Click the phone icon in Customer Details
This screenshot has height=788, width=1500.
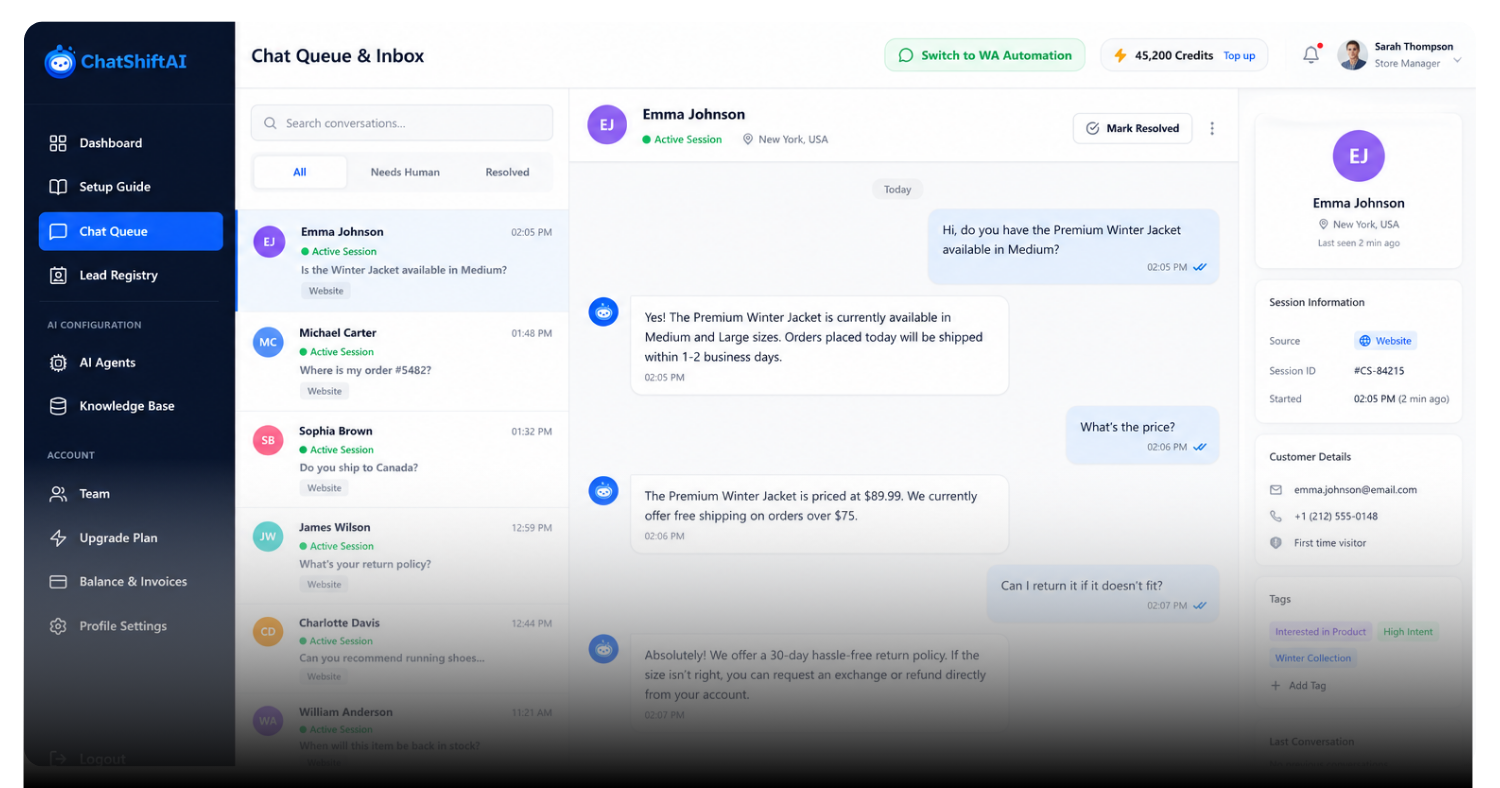pos(1276,516)
